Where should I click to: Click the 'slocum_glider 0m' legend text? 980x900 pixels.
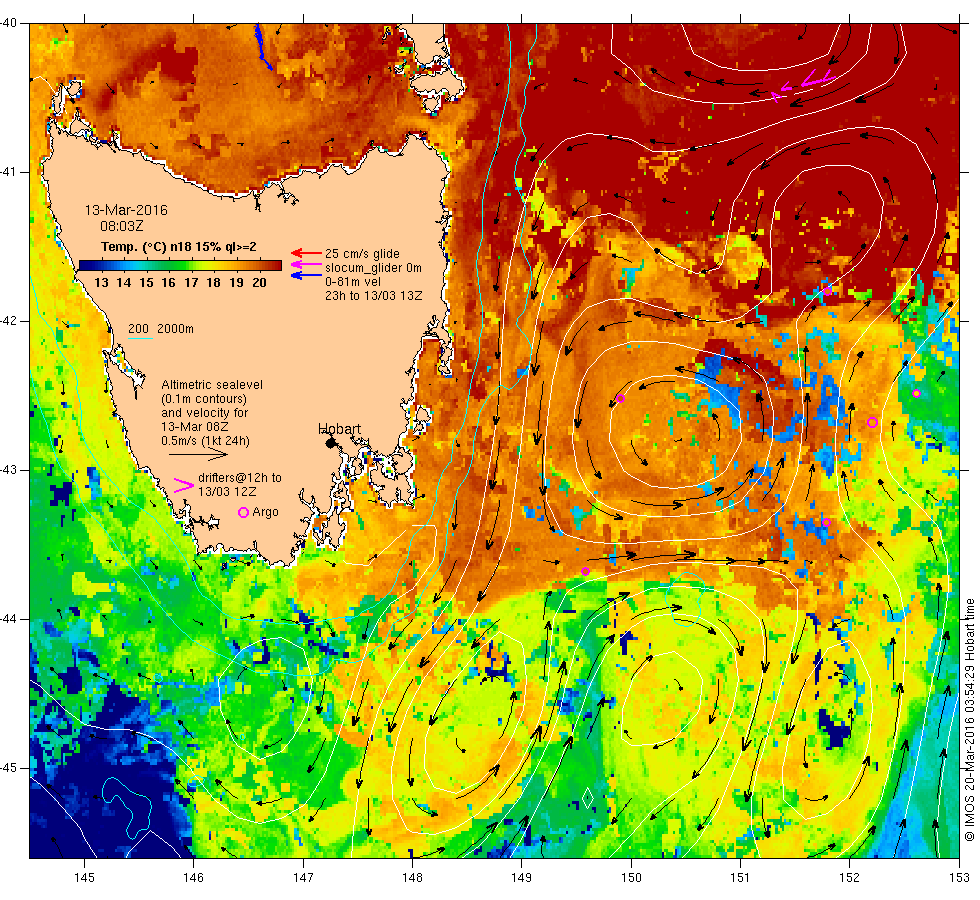[x=373, y=268]
